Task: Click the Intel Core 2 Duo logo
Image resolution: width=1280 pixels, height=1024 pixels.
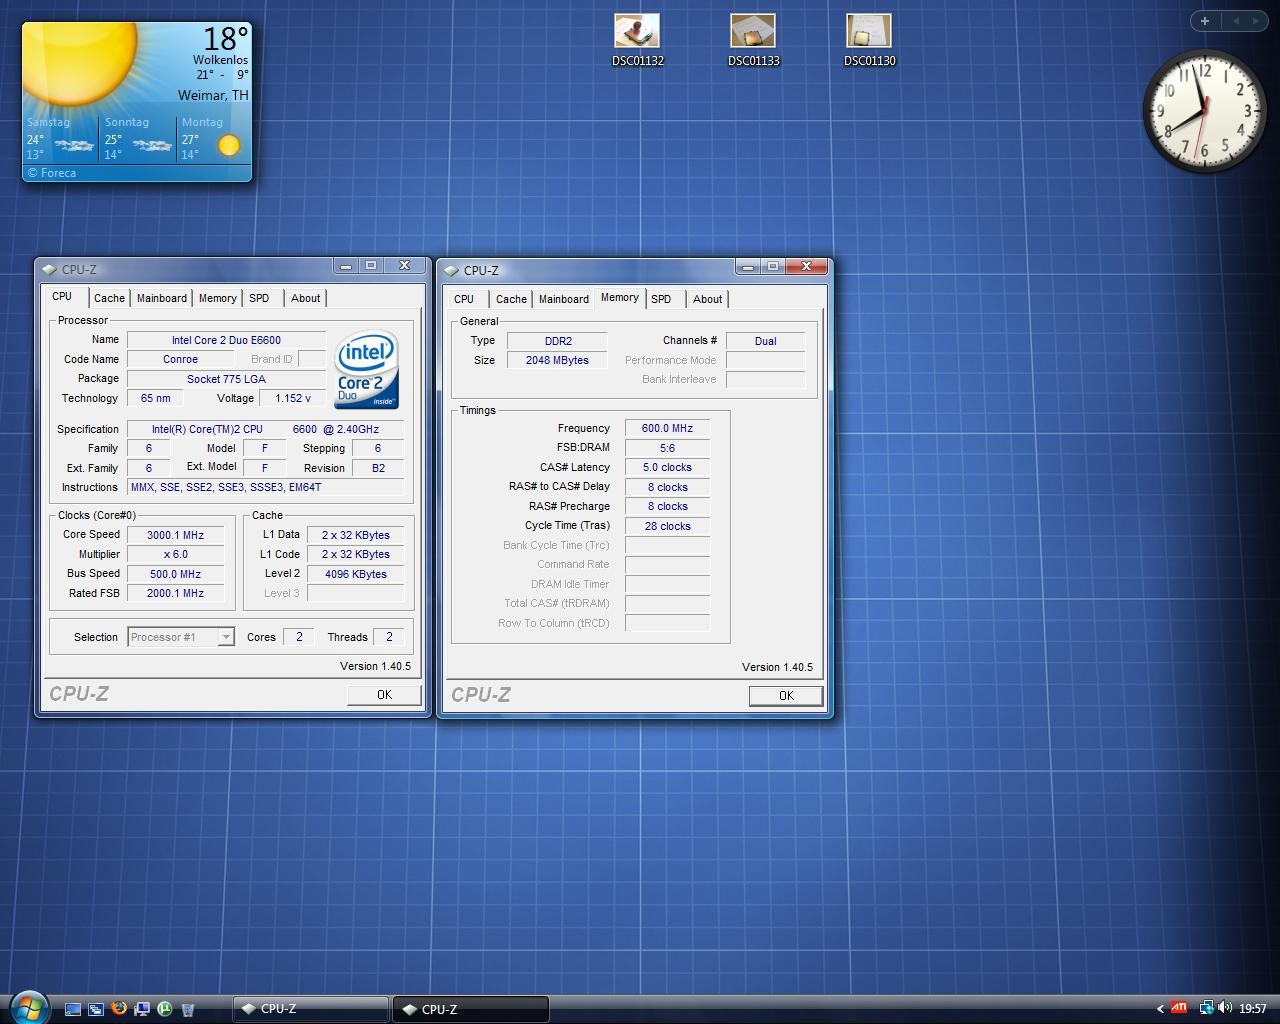Action: [367, 369]
